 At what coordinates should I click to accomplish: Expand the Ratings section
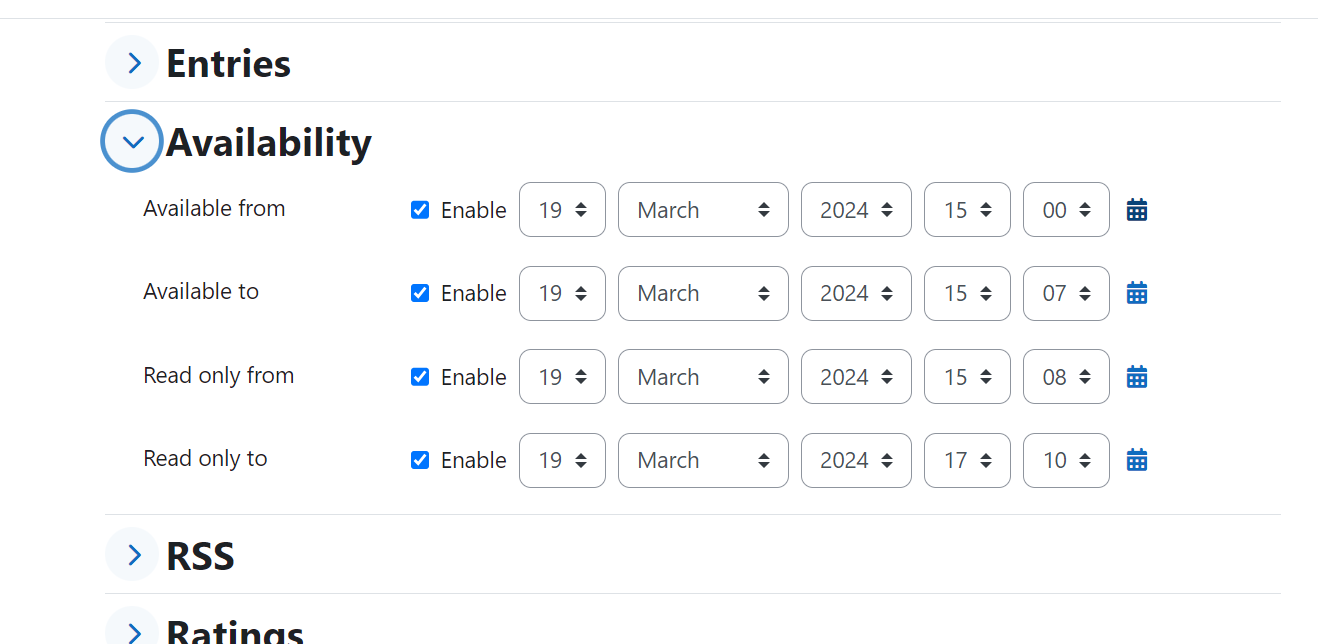(x=132, y=630)
